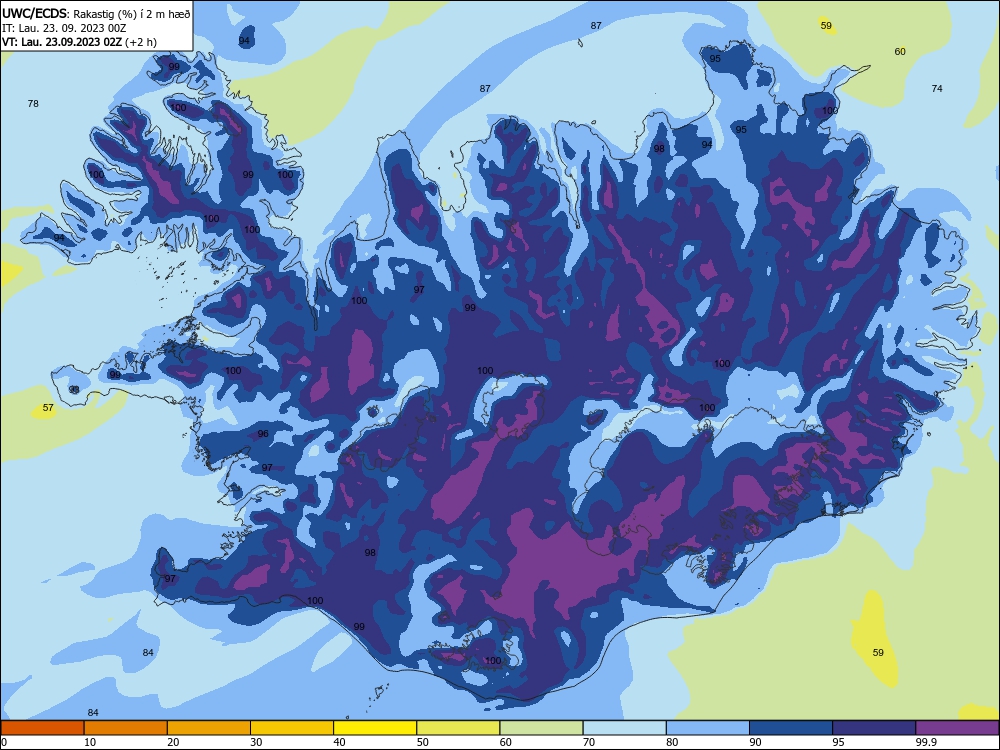Viewport: 1000px width, 750px height.
Task: Click the '40' legend scale label
Action: tap(339, 742)
